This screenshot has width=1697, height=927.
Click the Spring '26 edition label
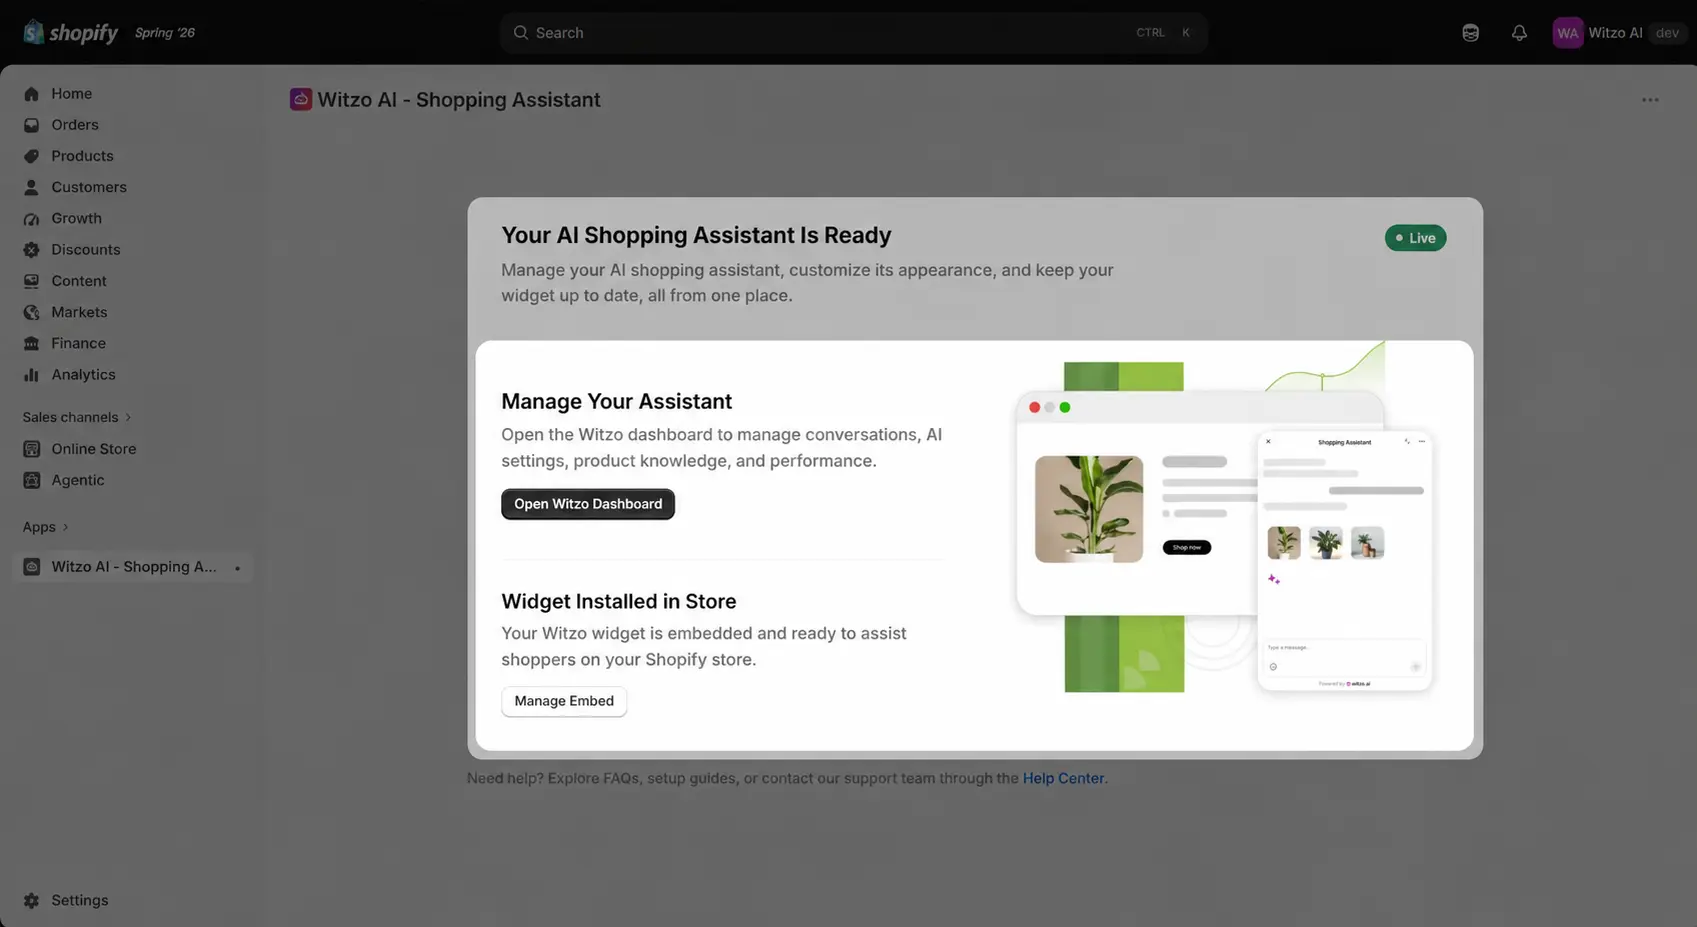point(165,33)
